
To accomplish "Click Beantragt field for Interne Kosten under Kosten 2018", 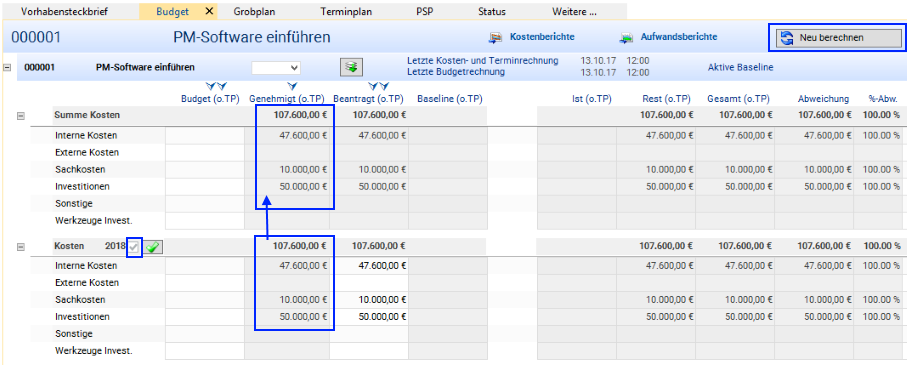I will click(x=370, y=266).
